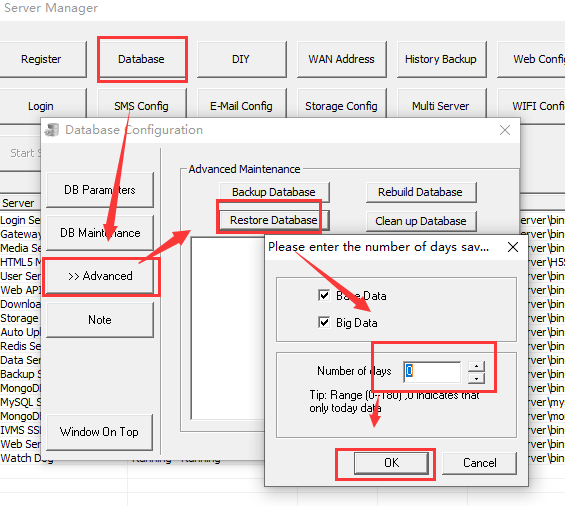Click the Database Configuration title icon
This screenshot has width=565, height=506.
click(53, 130)
